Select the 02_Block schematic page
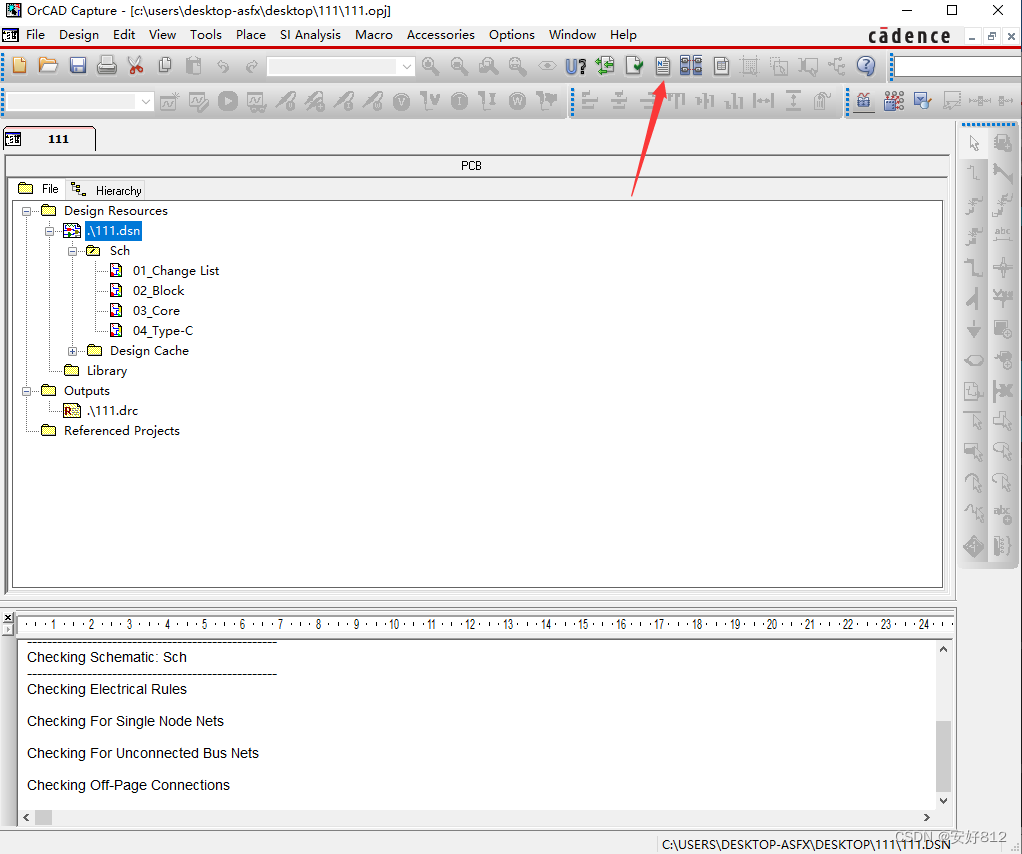Viewport: 1022px width, 854px height. 158,291
